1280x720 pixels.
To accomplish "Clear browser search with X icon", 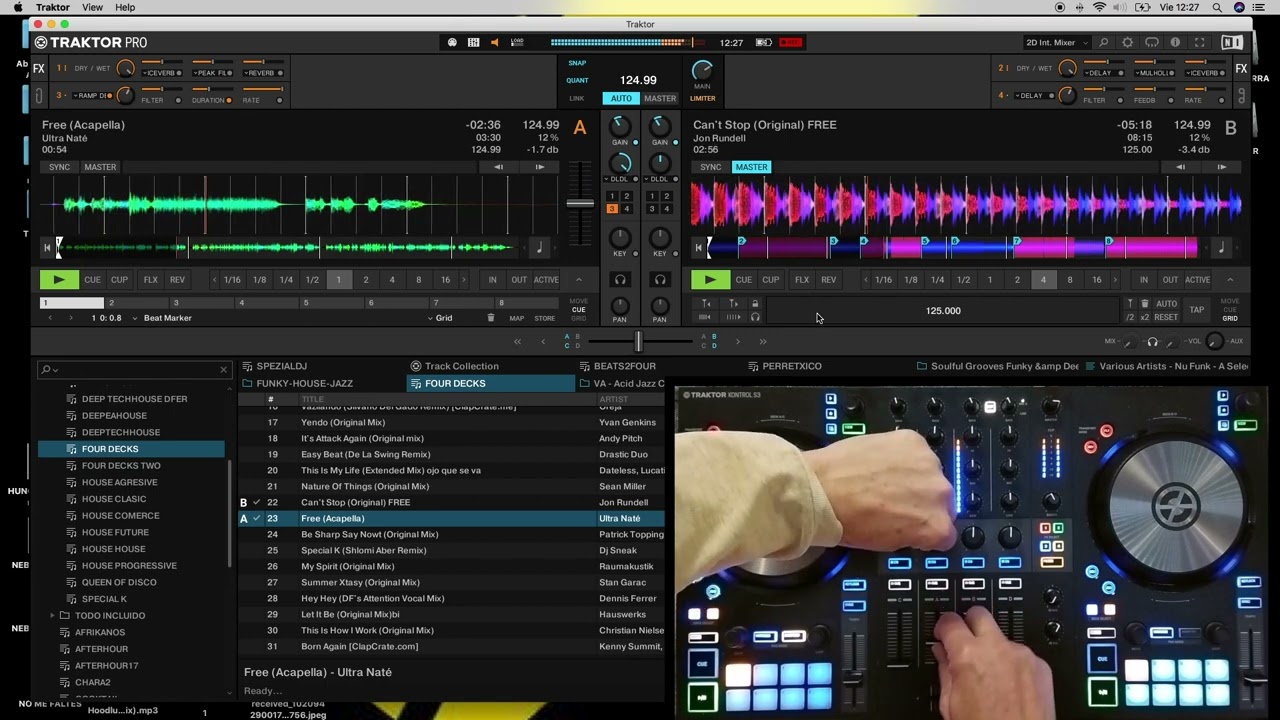I will pyautogui.click(x=223, y=370).
